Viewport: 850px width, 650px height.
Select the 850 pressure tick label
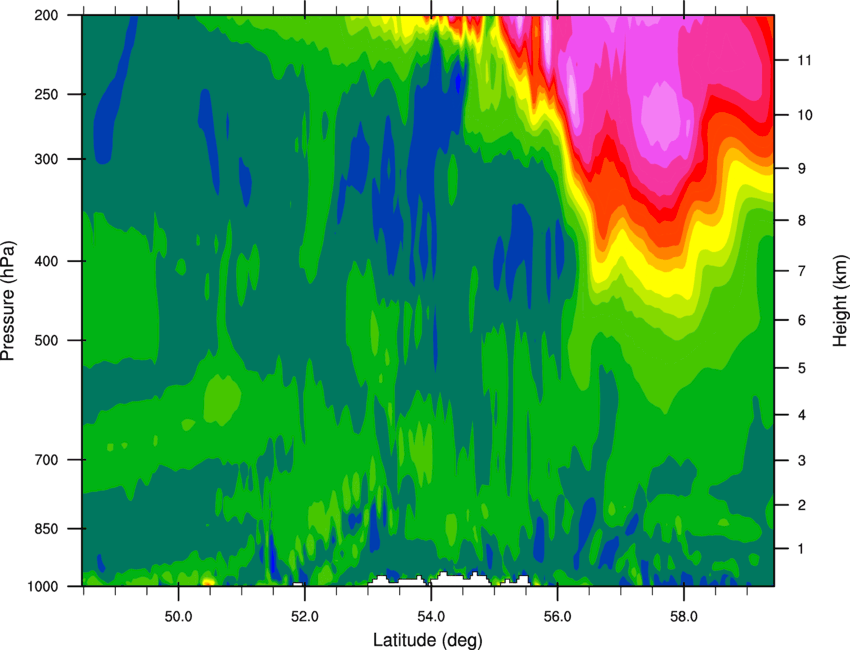tap(47, 529)
